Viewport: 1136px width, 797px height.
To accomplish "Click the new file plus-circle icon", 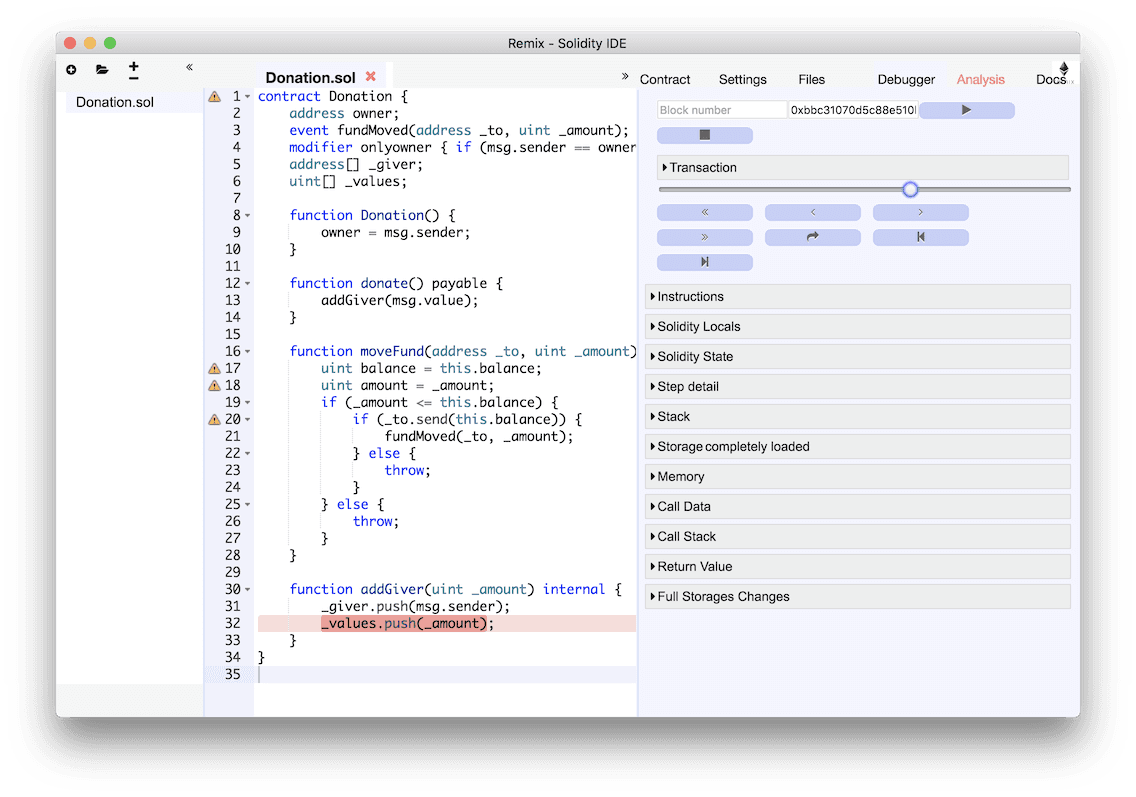I will [71, 70].
